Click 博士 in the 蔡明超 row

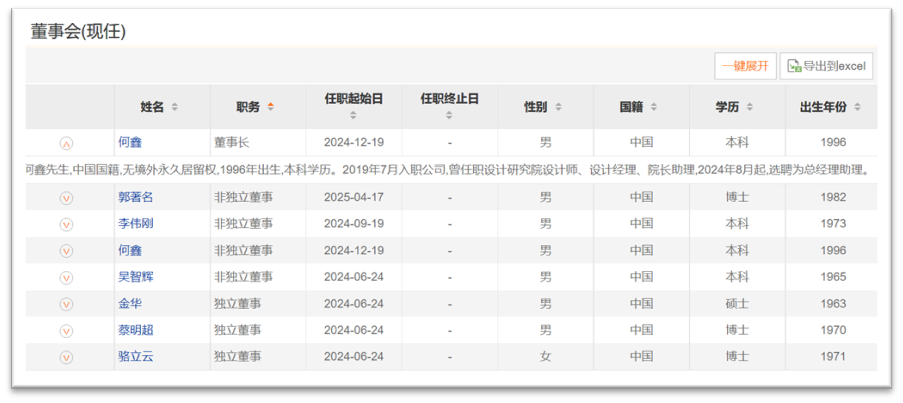click(x=737, y=330)
